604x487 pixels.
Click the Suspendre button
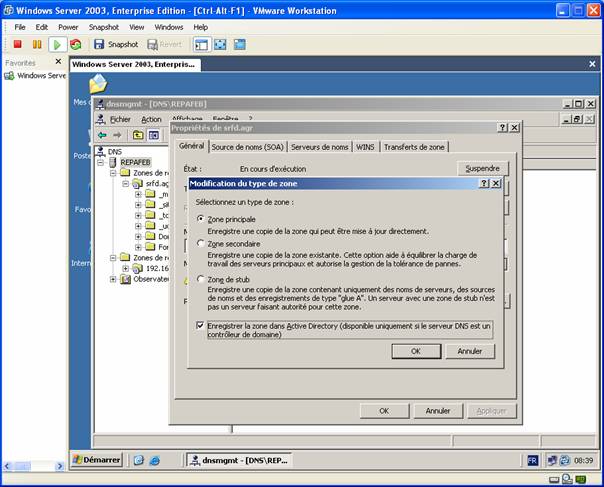pyautogui.click(x=483, y=168)
